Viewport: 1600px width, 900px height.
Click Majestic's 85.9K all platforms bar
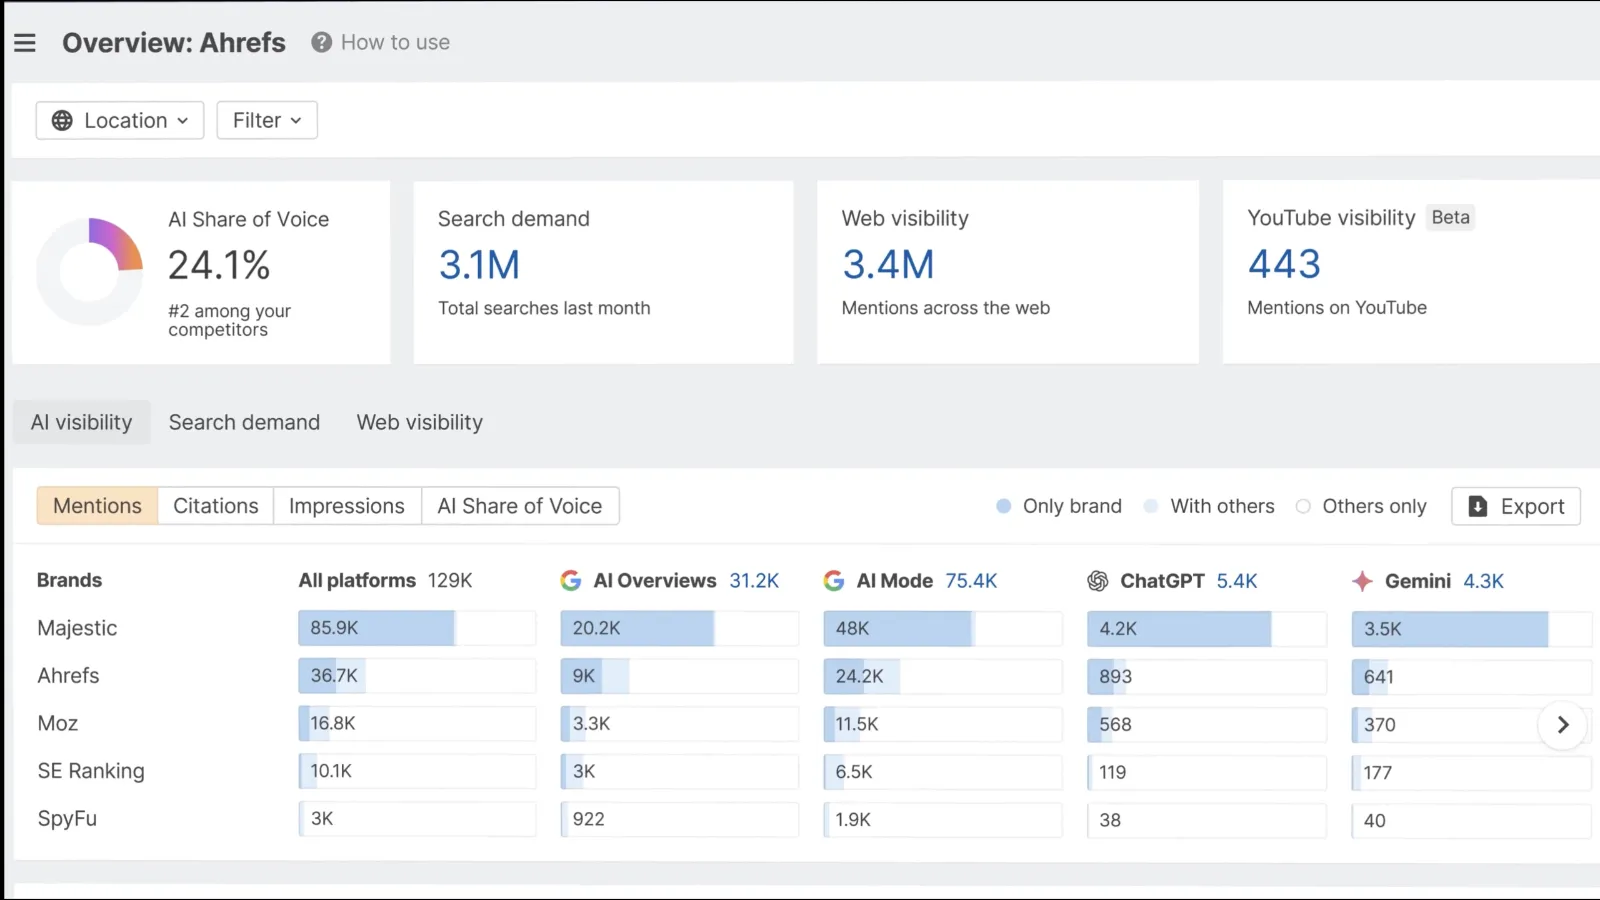[x=417, y=628]
